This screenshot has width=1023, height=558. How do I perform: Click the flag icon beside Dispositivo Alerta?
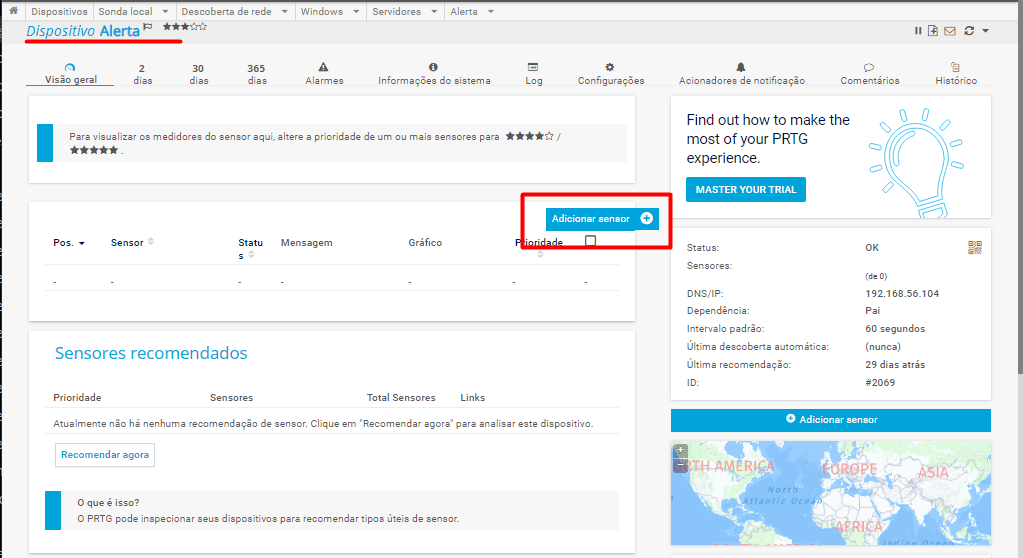point(148,27)
